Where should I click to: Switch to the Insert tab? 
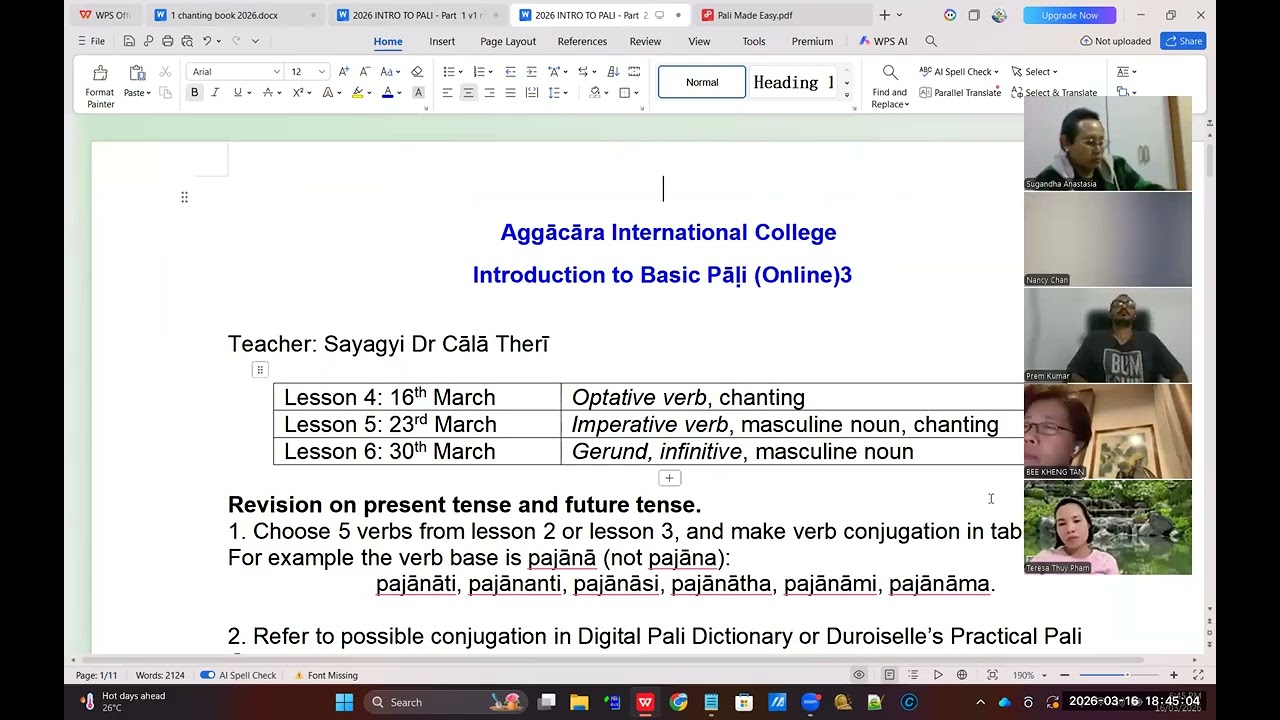442,41
